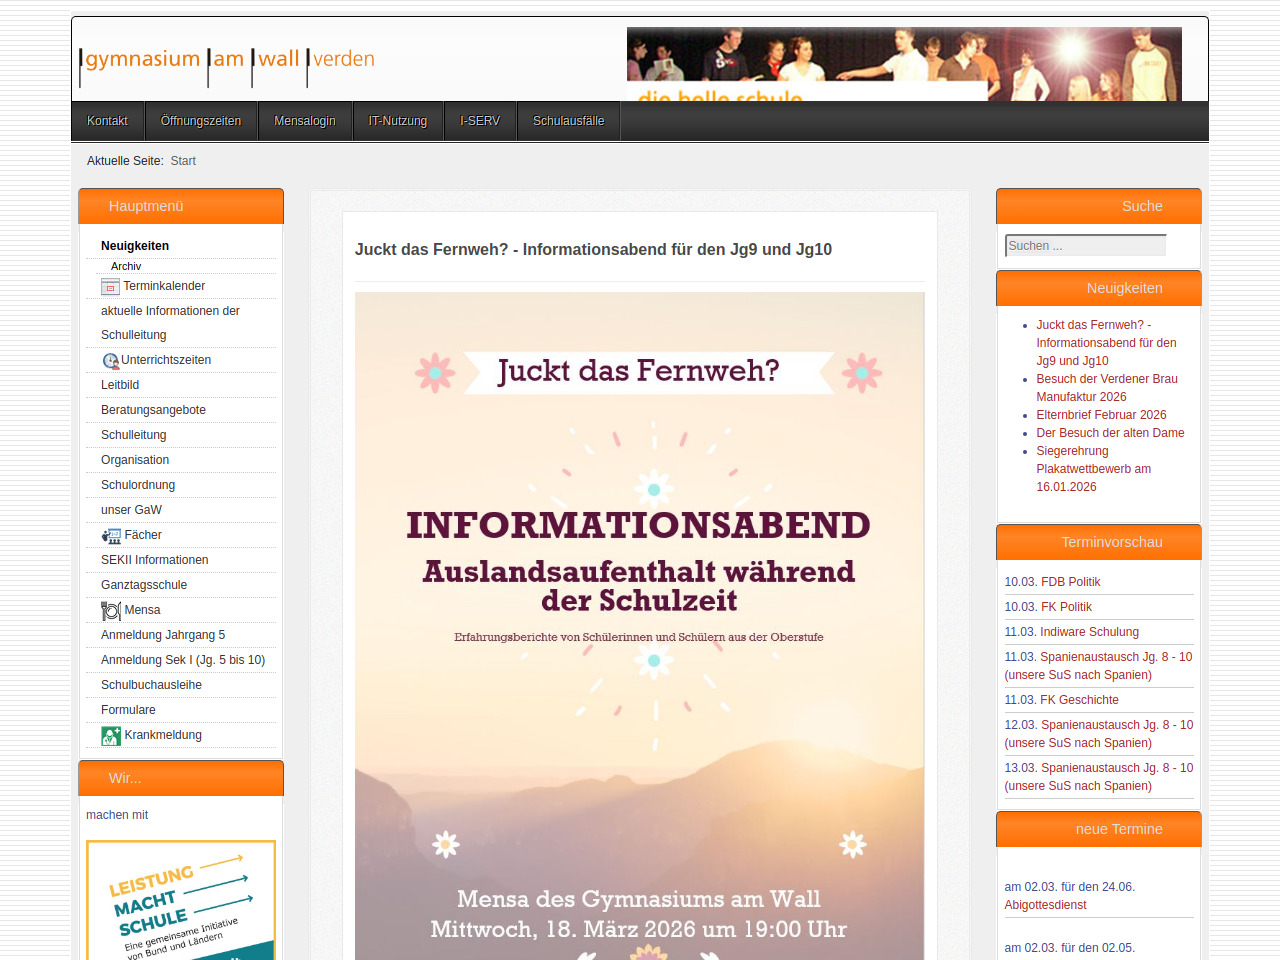Click into the Suchen search field

pyautogui.click(x=1085, y=246)
